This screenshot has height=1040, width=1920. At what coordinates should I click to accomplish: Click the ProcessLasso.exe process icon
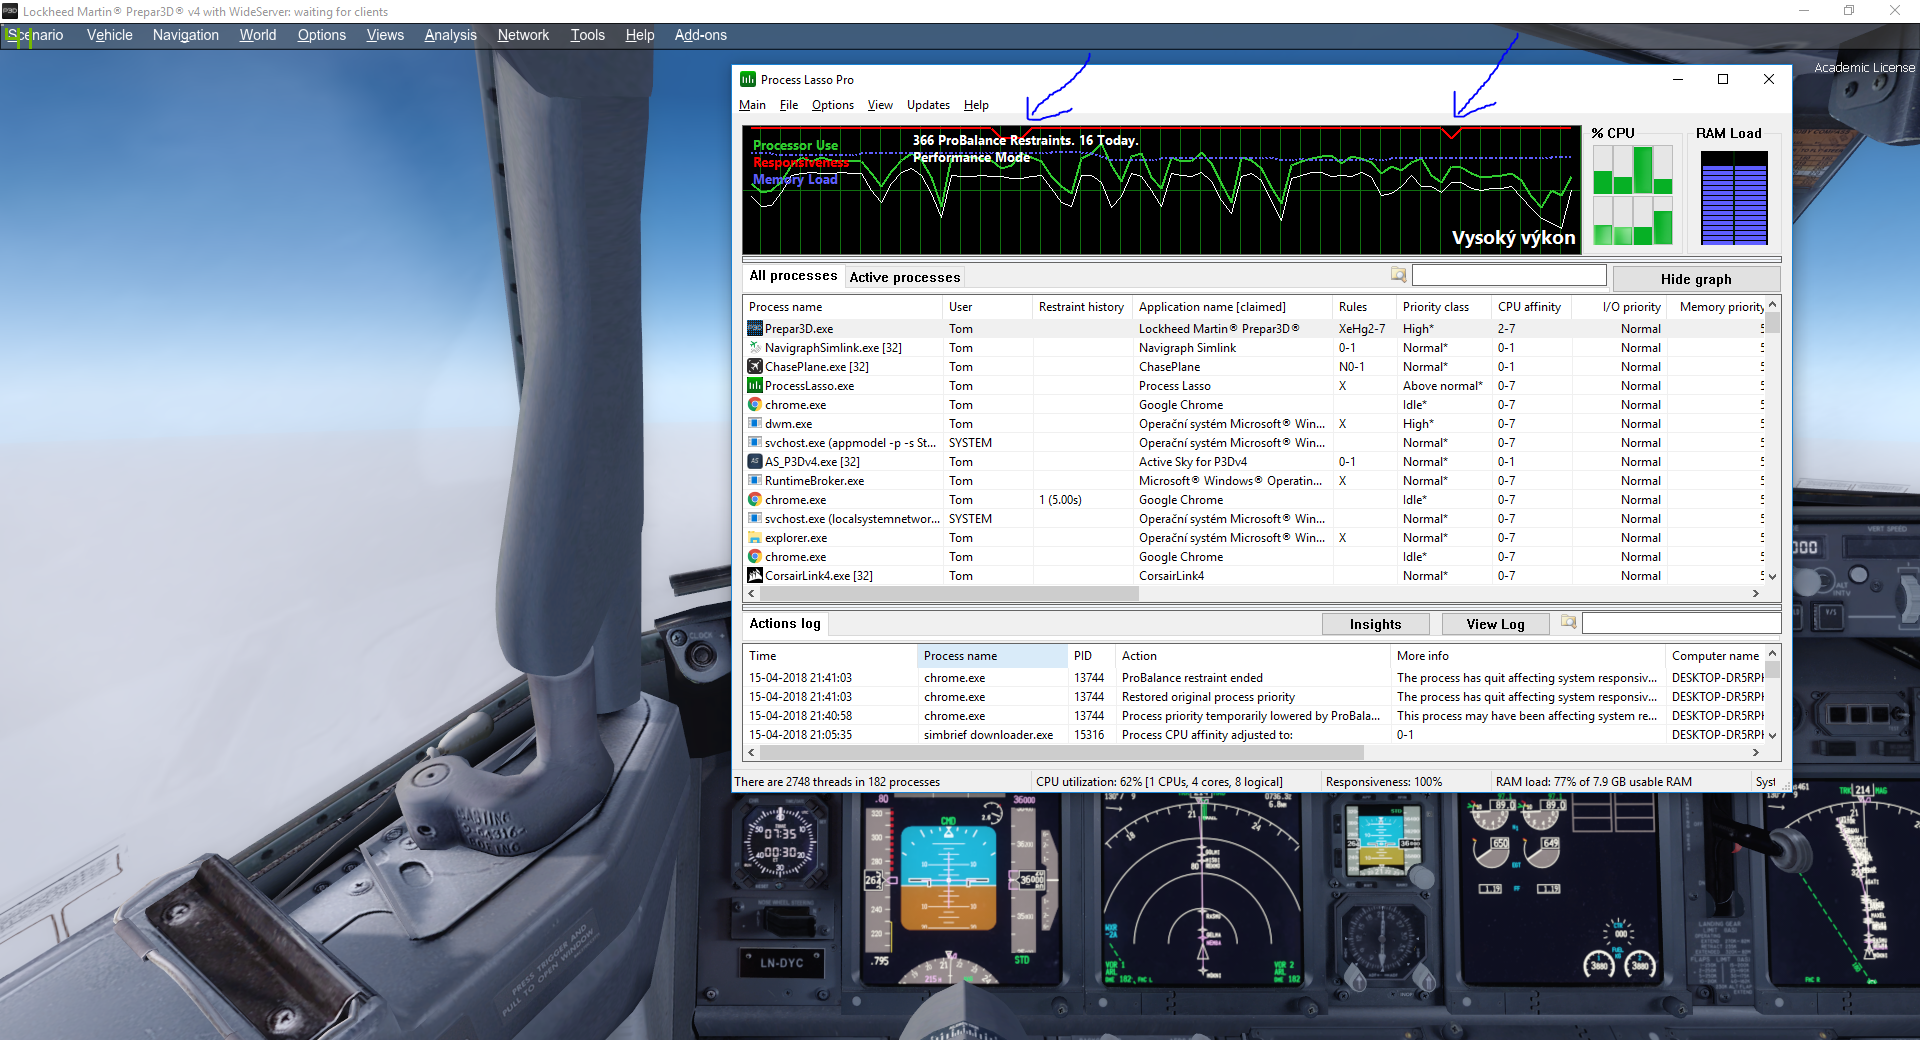tap(755, 385)
